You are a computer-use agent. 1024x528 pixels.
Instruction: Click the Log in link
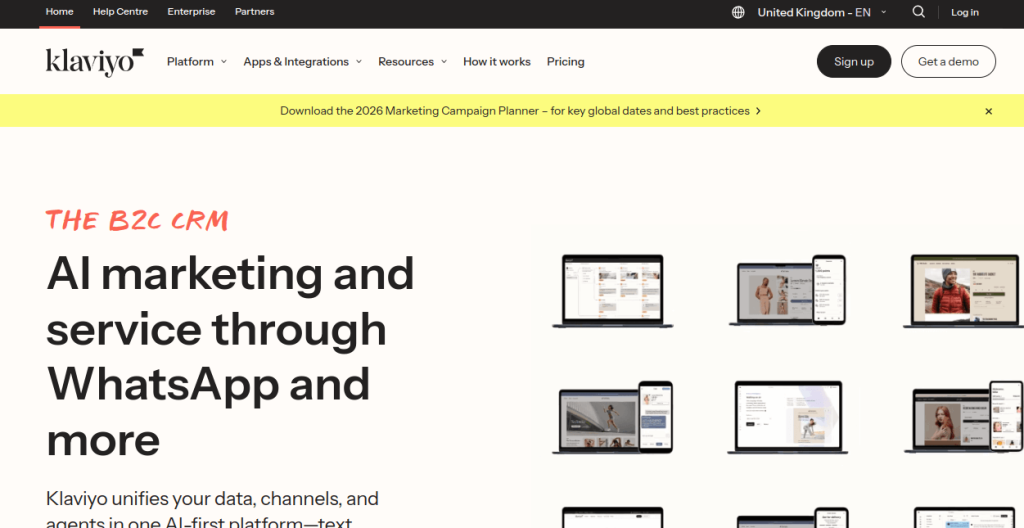click(965, 12)
